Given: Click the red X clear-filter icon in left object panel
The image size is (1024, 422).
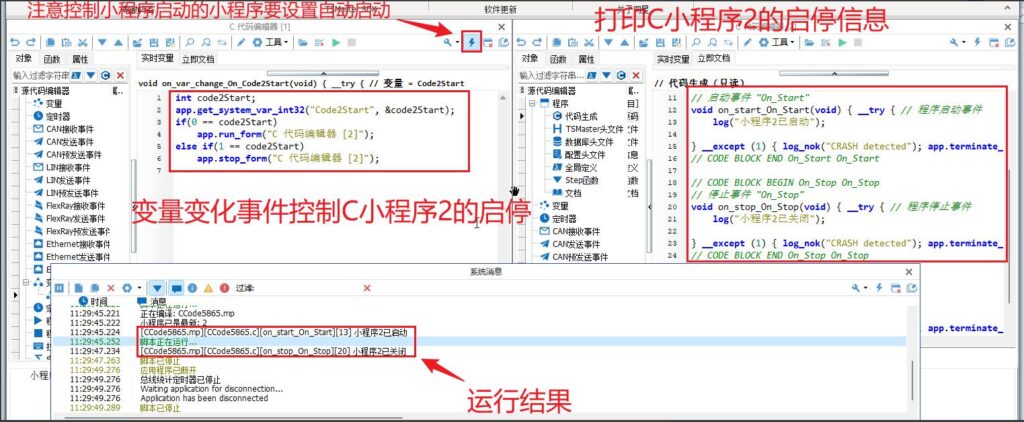Looking at the screenshot, I should [x=121, y=75].
